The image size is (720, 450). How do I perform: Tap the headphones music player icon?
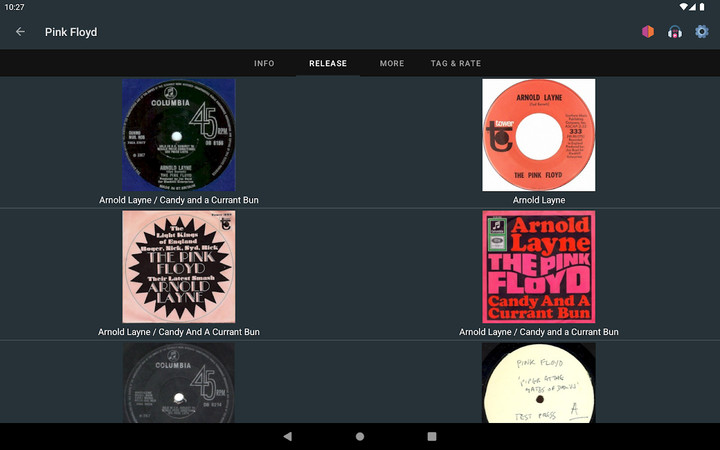(675, 32)
